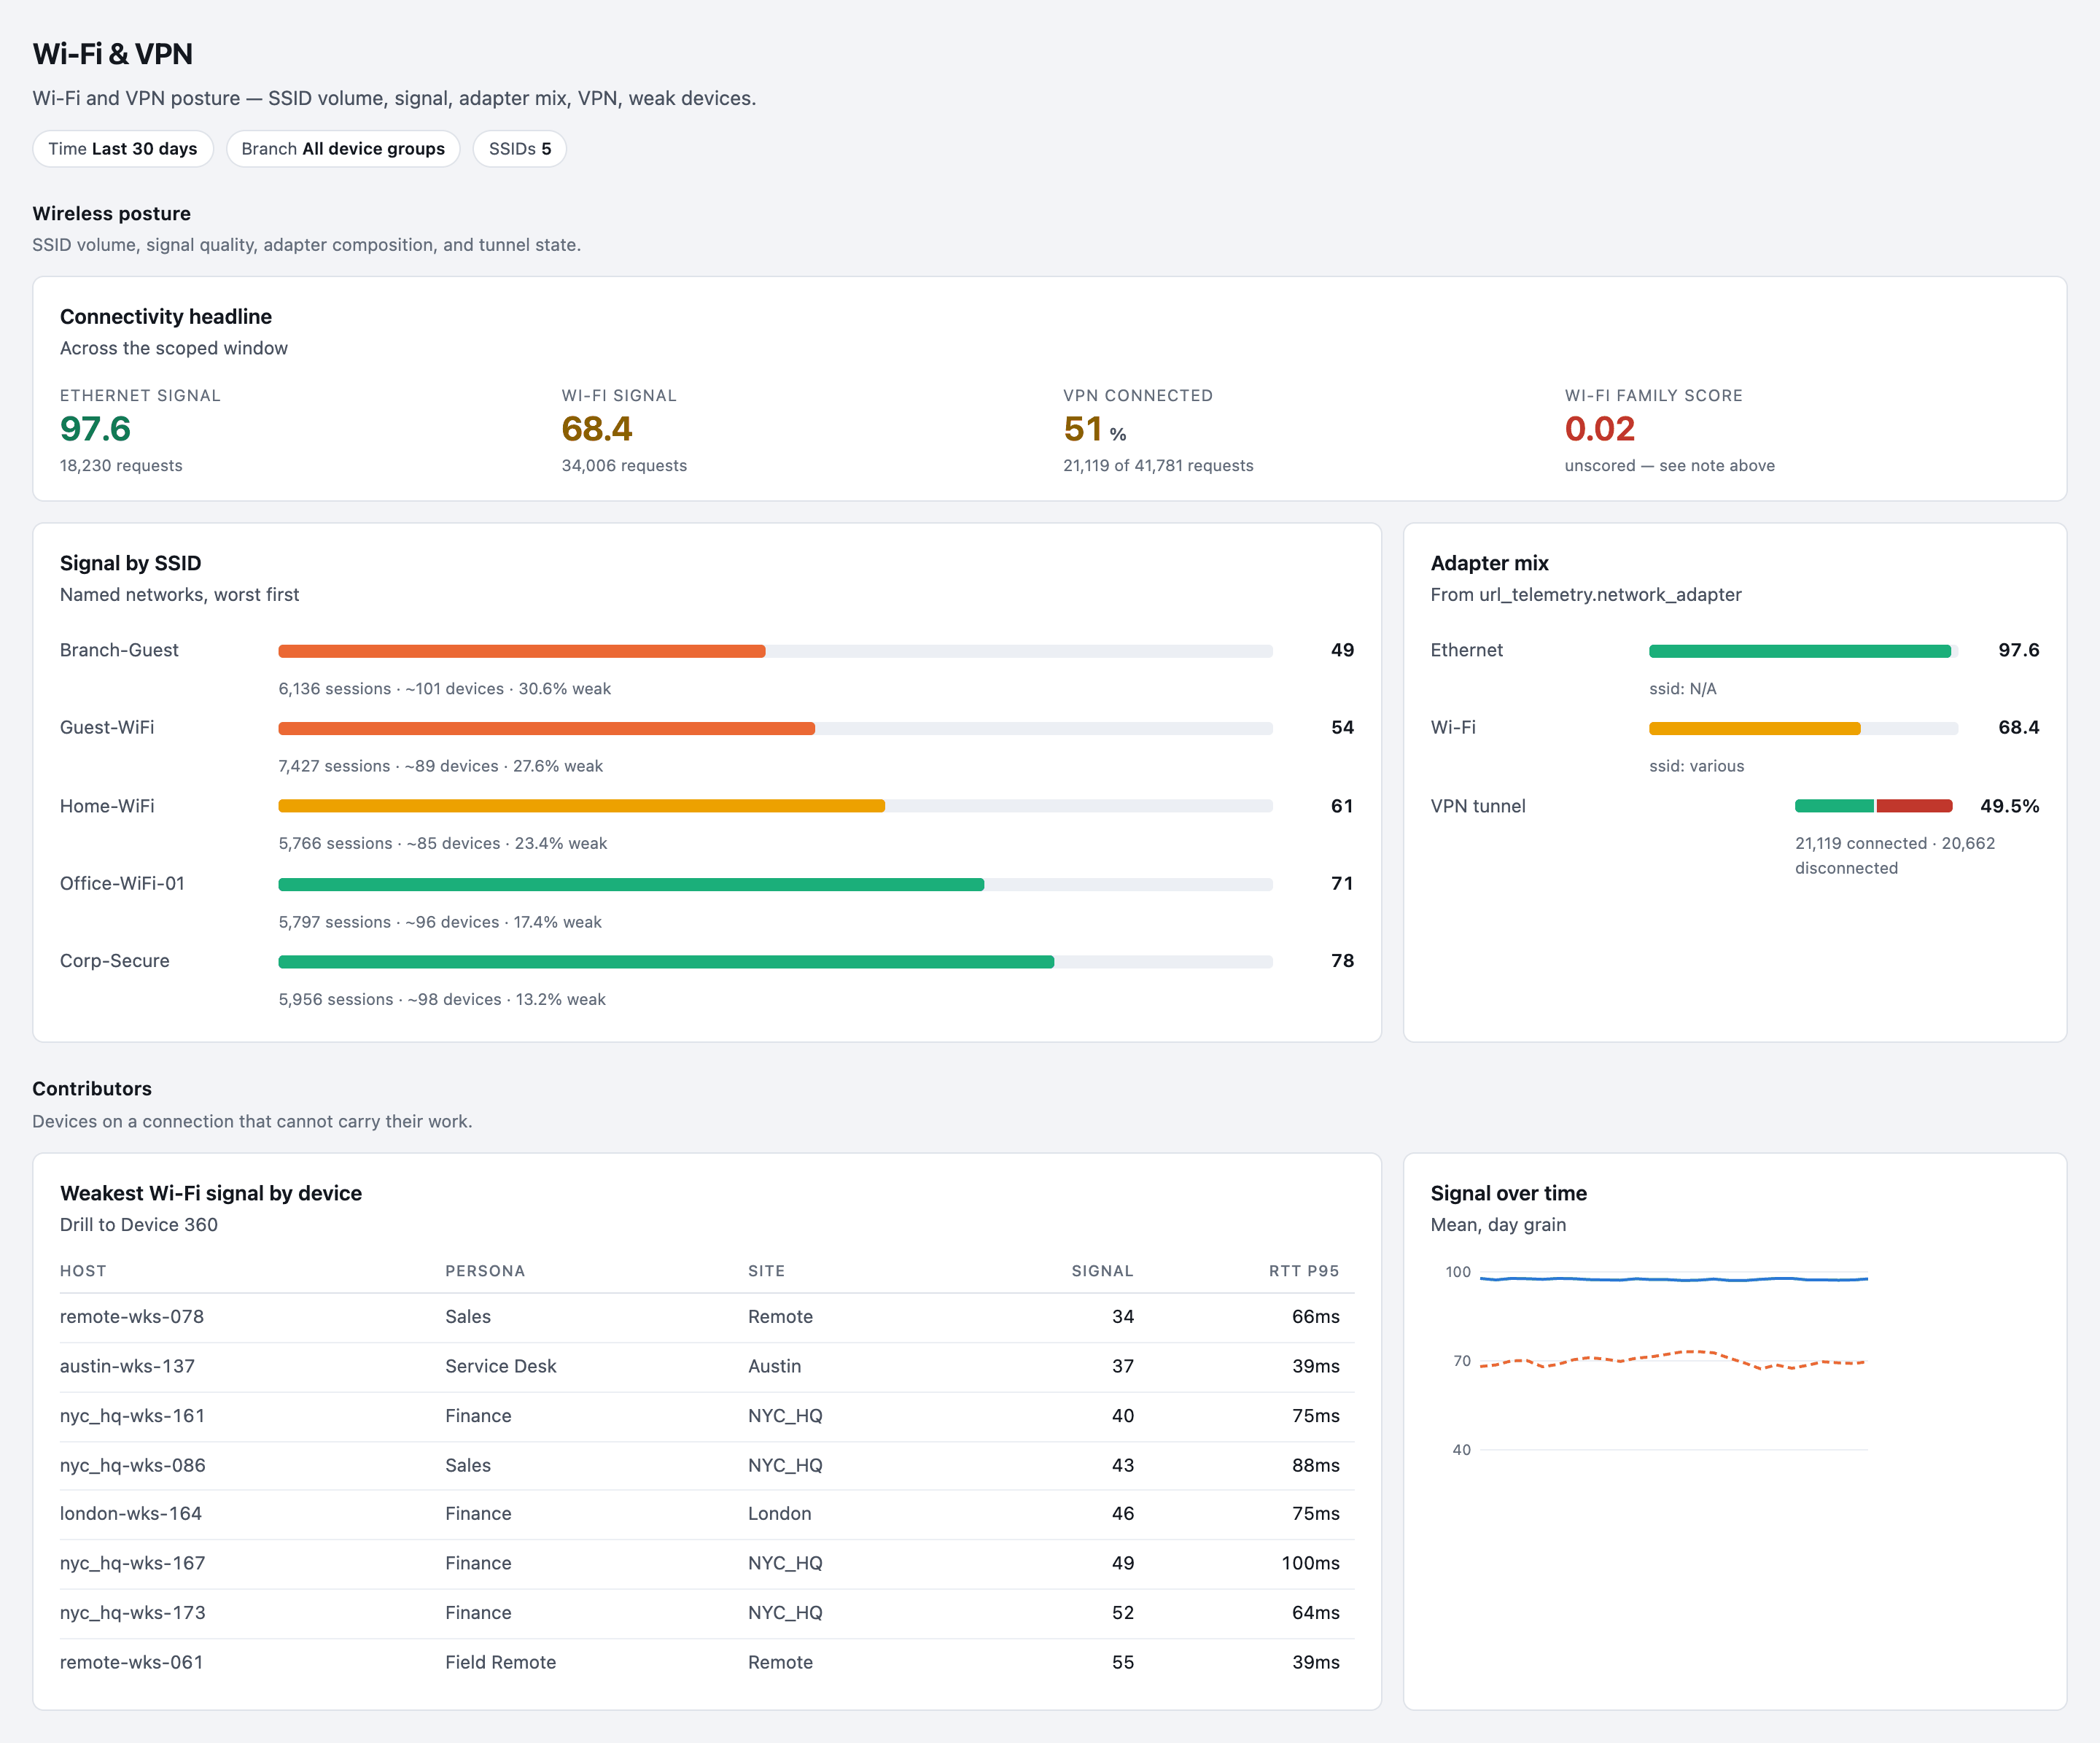Sort by the HOST column header
Image resolution: width=2100 pixels, height=1743 pixels.
(x=83, y=1271)
